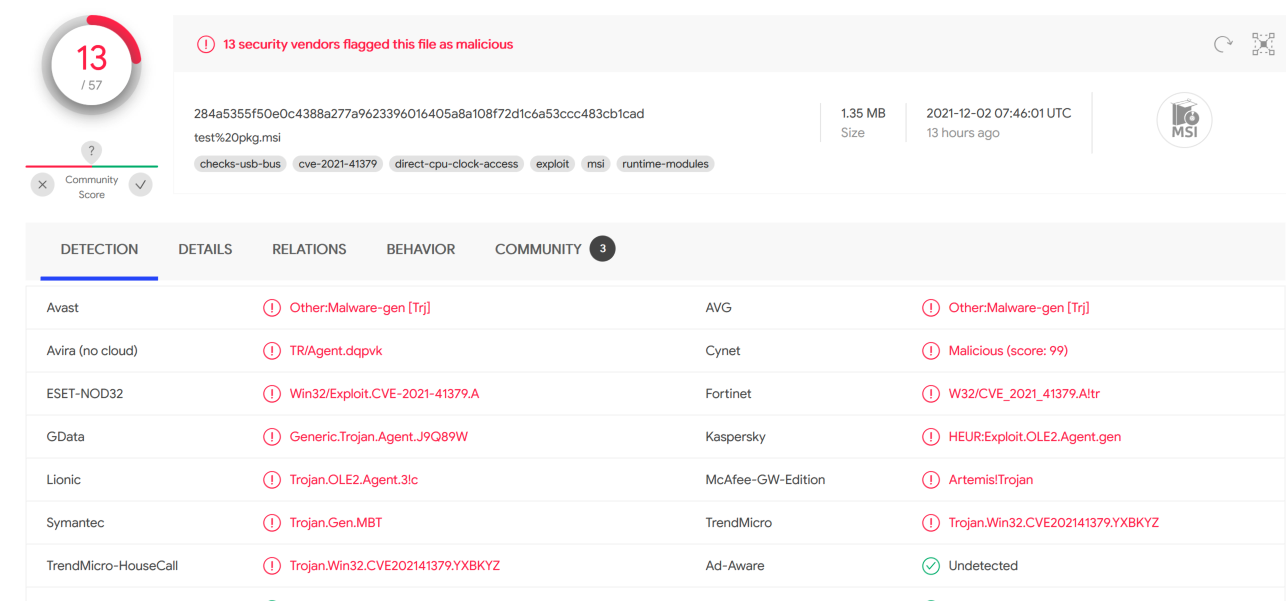Click the direct-cpu-clock-access tag
The image size is (1286, 601).
(x=457, y=164)
